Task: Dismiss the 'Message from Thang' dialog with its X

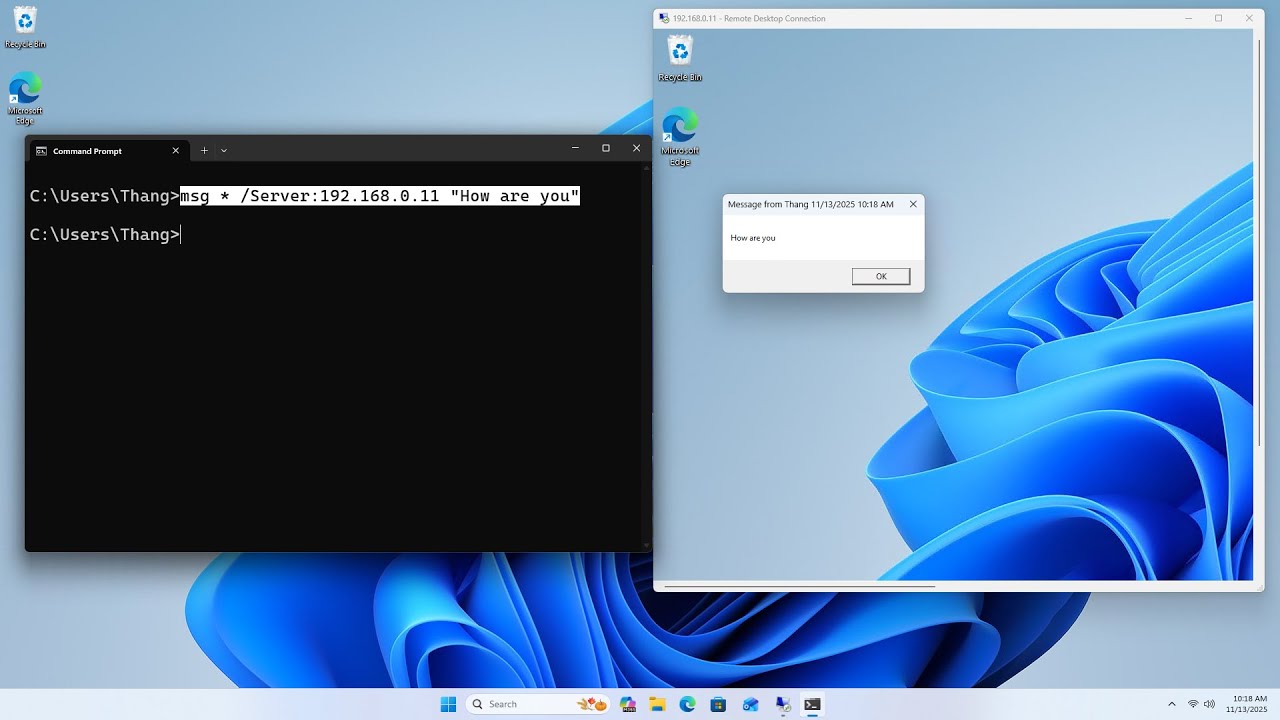Action: tap(913, 204)
